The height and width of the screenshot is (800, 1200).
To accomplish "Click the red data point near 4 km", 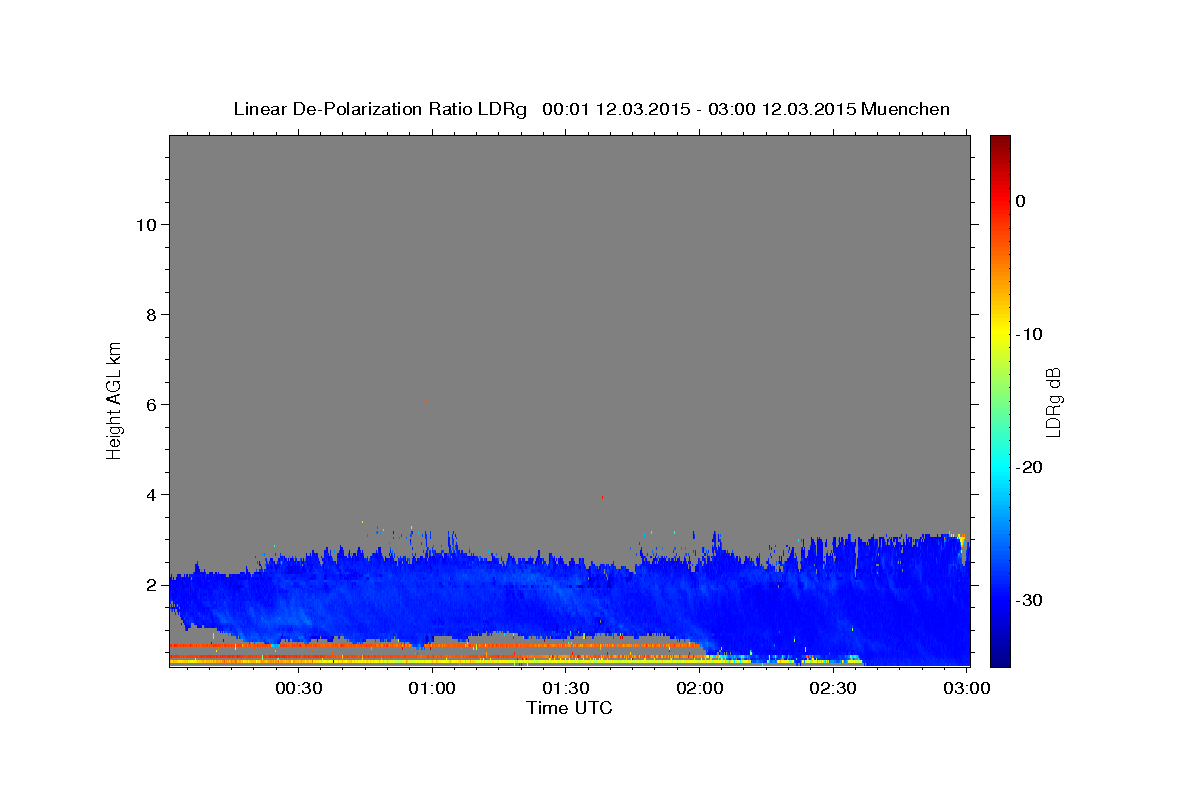I will pyautogui.click(x=602, y=497).
